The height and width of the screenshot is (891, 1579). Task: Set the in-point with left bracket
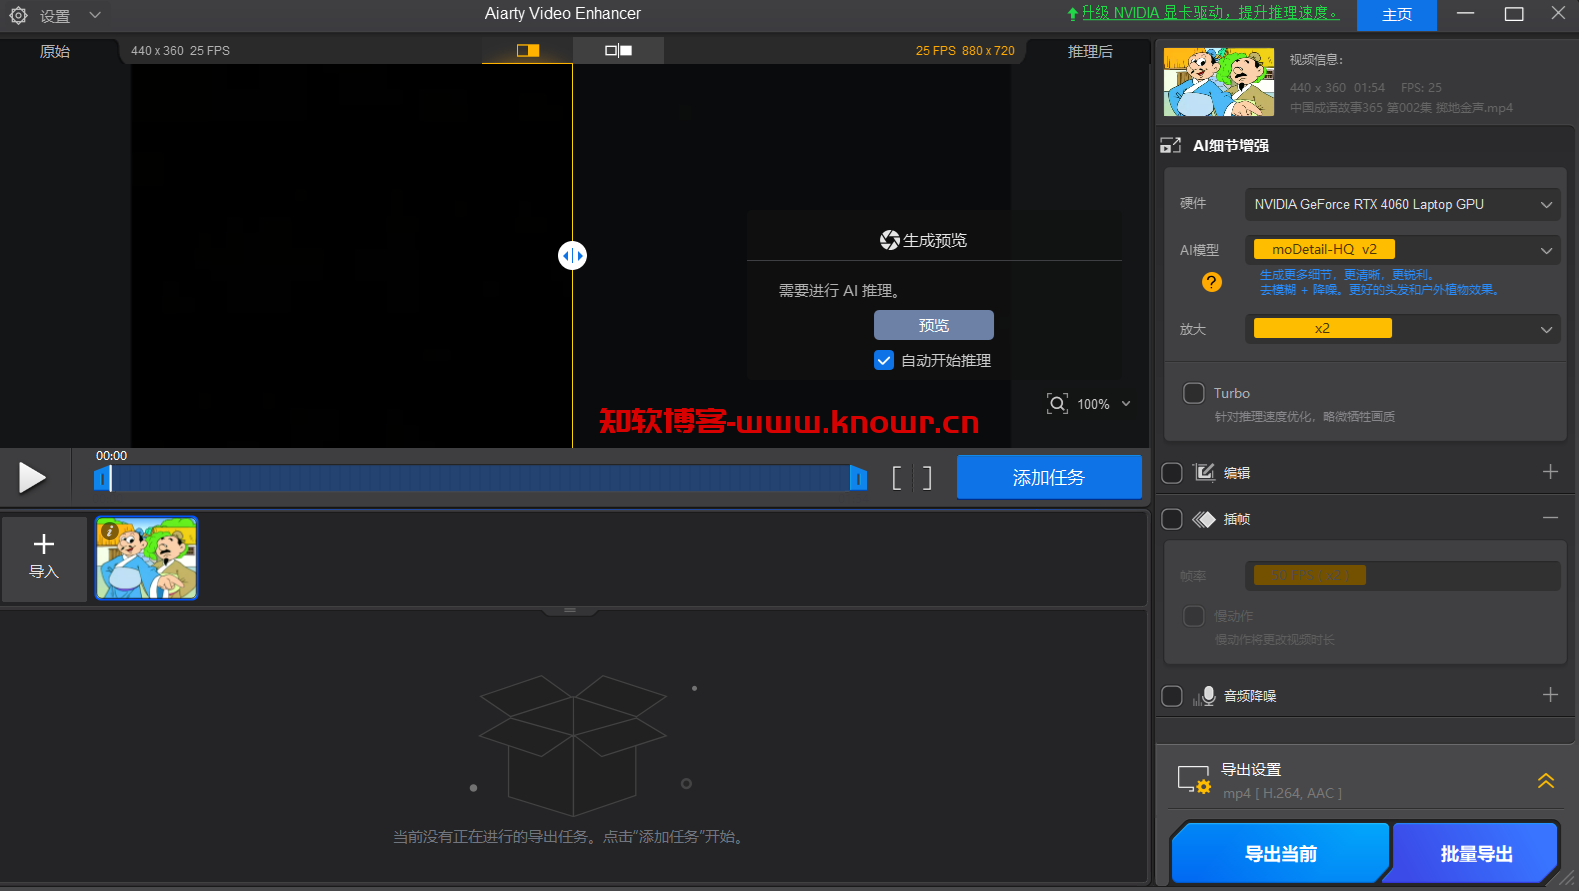[x=897, y=478]
